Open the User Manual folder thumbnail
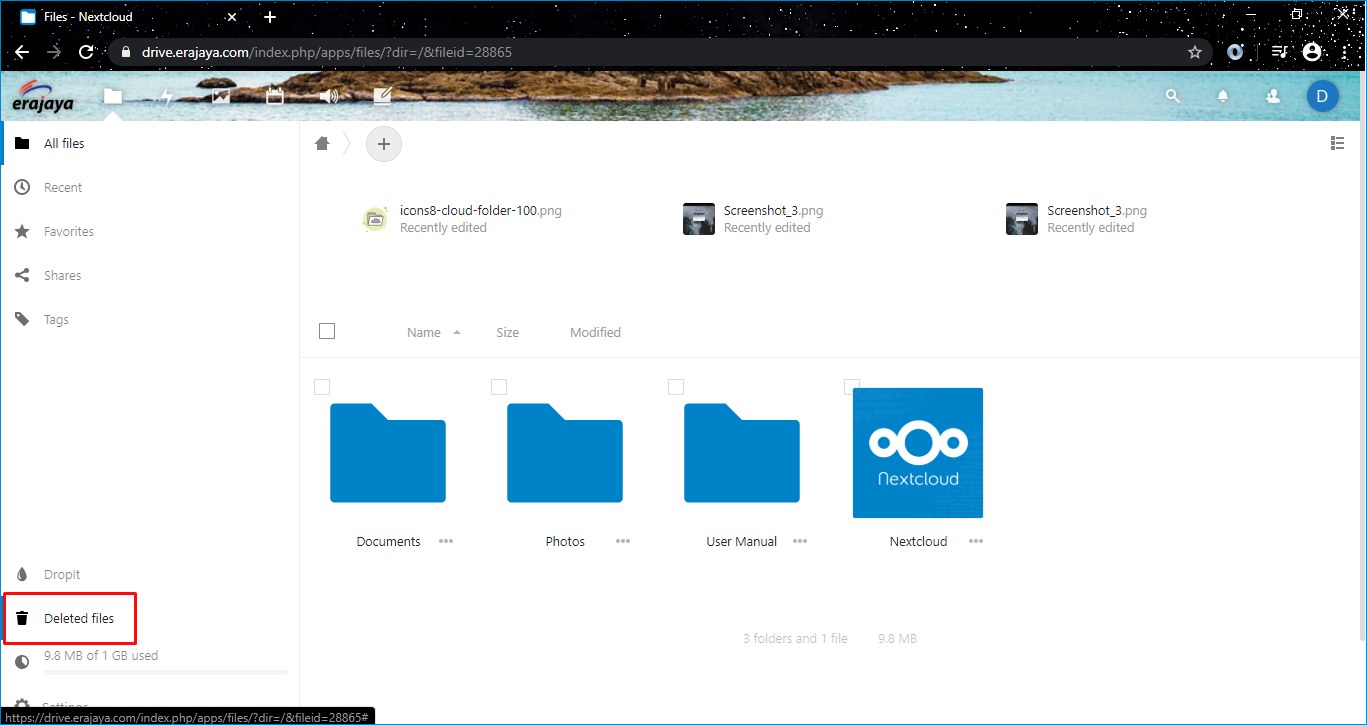This screenshot has height=725, width=1367. [742, 453]
